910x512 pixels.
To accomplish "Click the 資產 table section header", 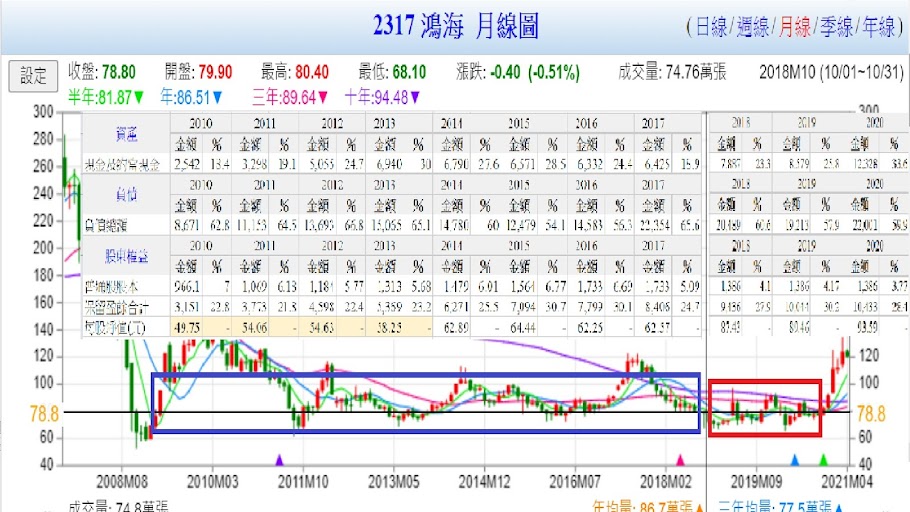I will click(x=127, y=134).
